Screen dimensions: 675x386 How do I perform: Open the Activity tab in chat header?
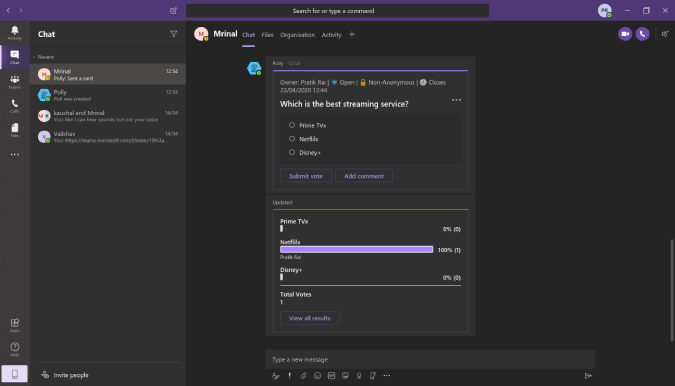331,35
